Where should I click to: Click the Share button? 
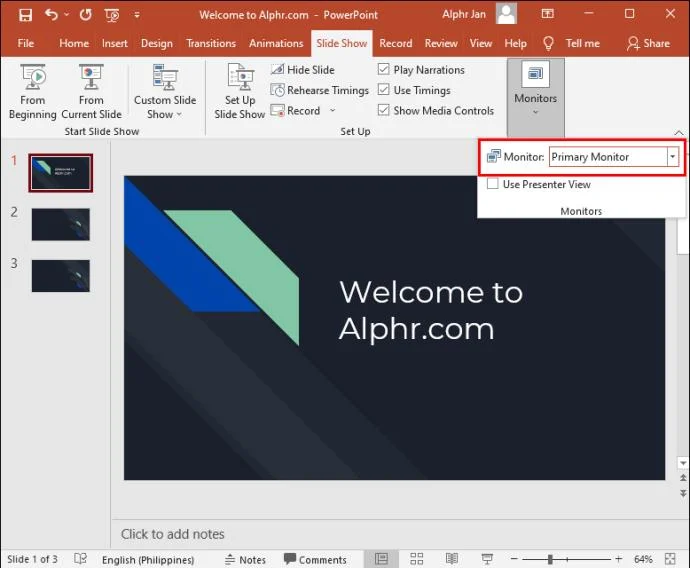649,43
